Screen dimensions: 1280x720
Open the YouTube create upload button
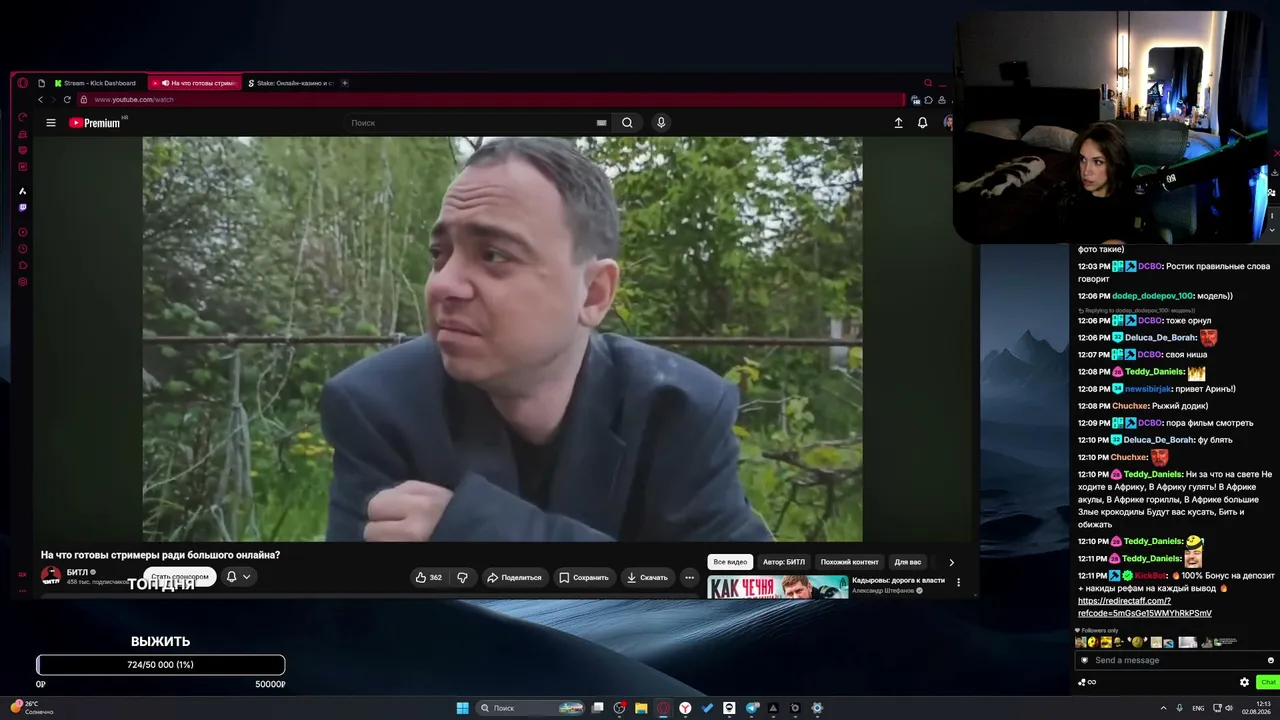click(898, 123)
